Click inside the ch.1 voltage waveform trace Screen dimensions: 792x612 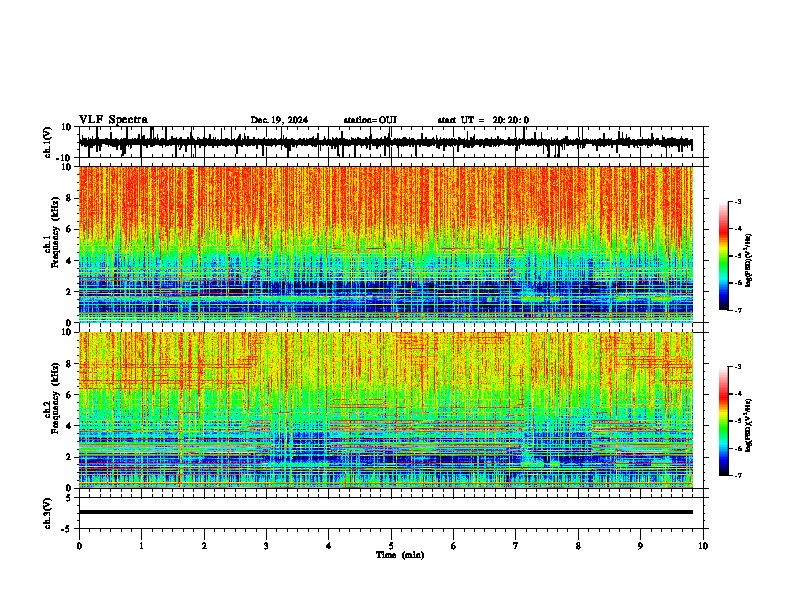tap(385, 143)
